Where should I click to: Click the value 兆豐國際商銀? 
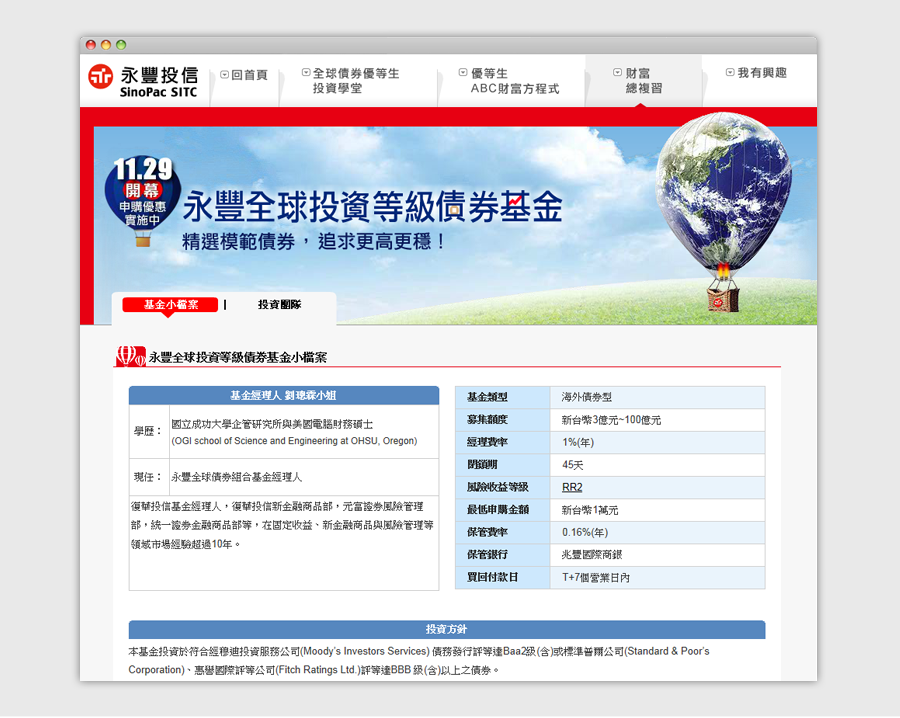592,555
